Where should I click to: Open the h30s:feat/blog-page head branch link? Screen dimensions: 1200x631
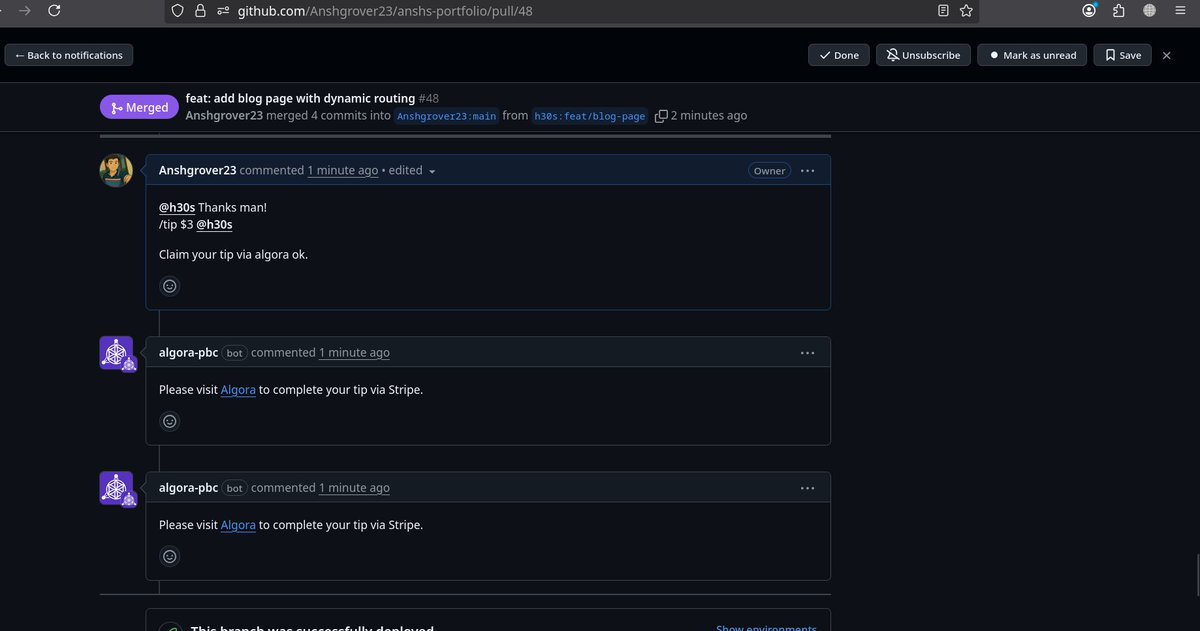click(589, 116)
